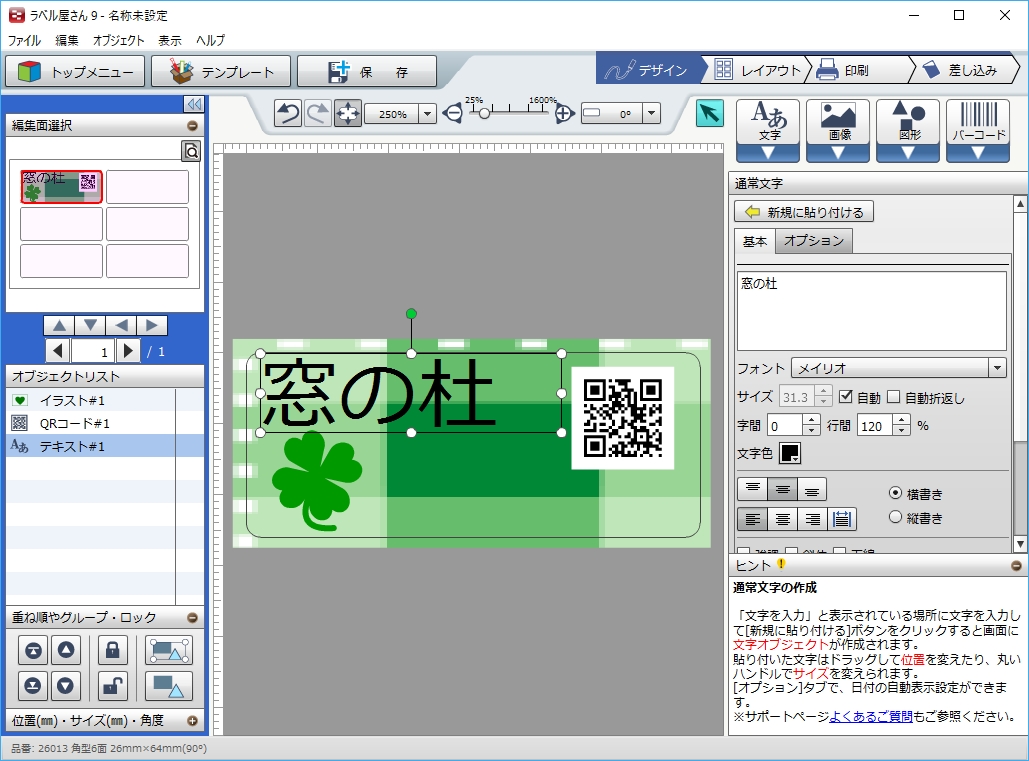This screenshot has height=761, width=1029.
Task: Toggle the 自動 size checkbox
Action: (845, 396)
